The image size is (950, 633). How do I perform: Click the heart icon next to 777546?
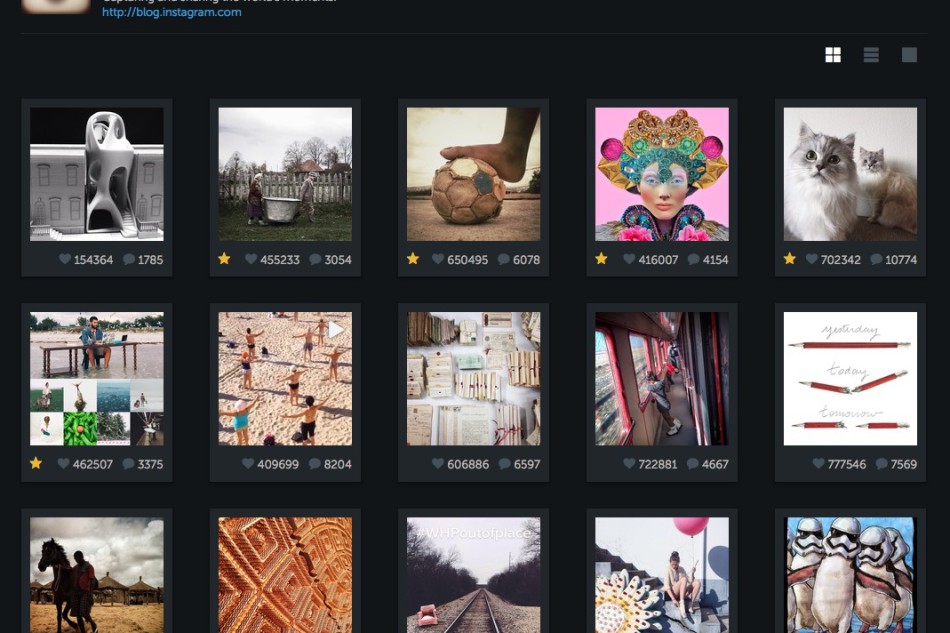(819, 463)
